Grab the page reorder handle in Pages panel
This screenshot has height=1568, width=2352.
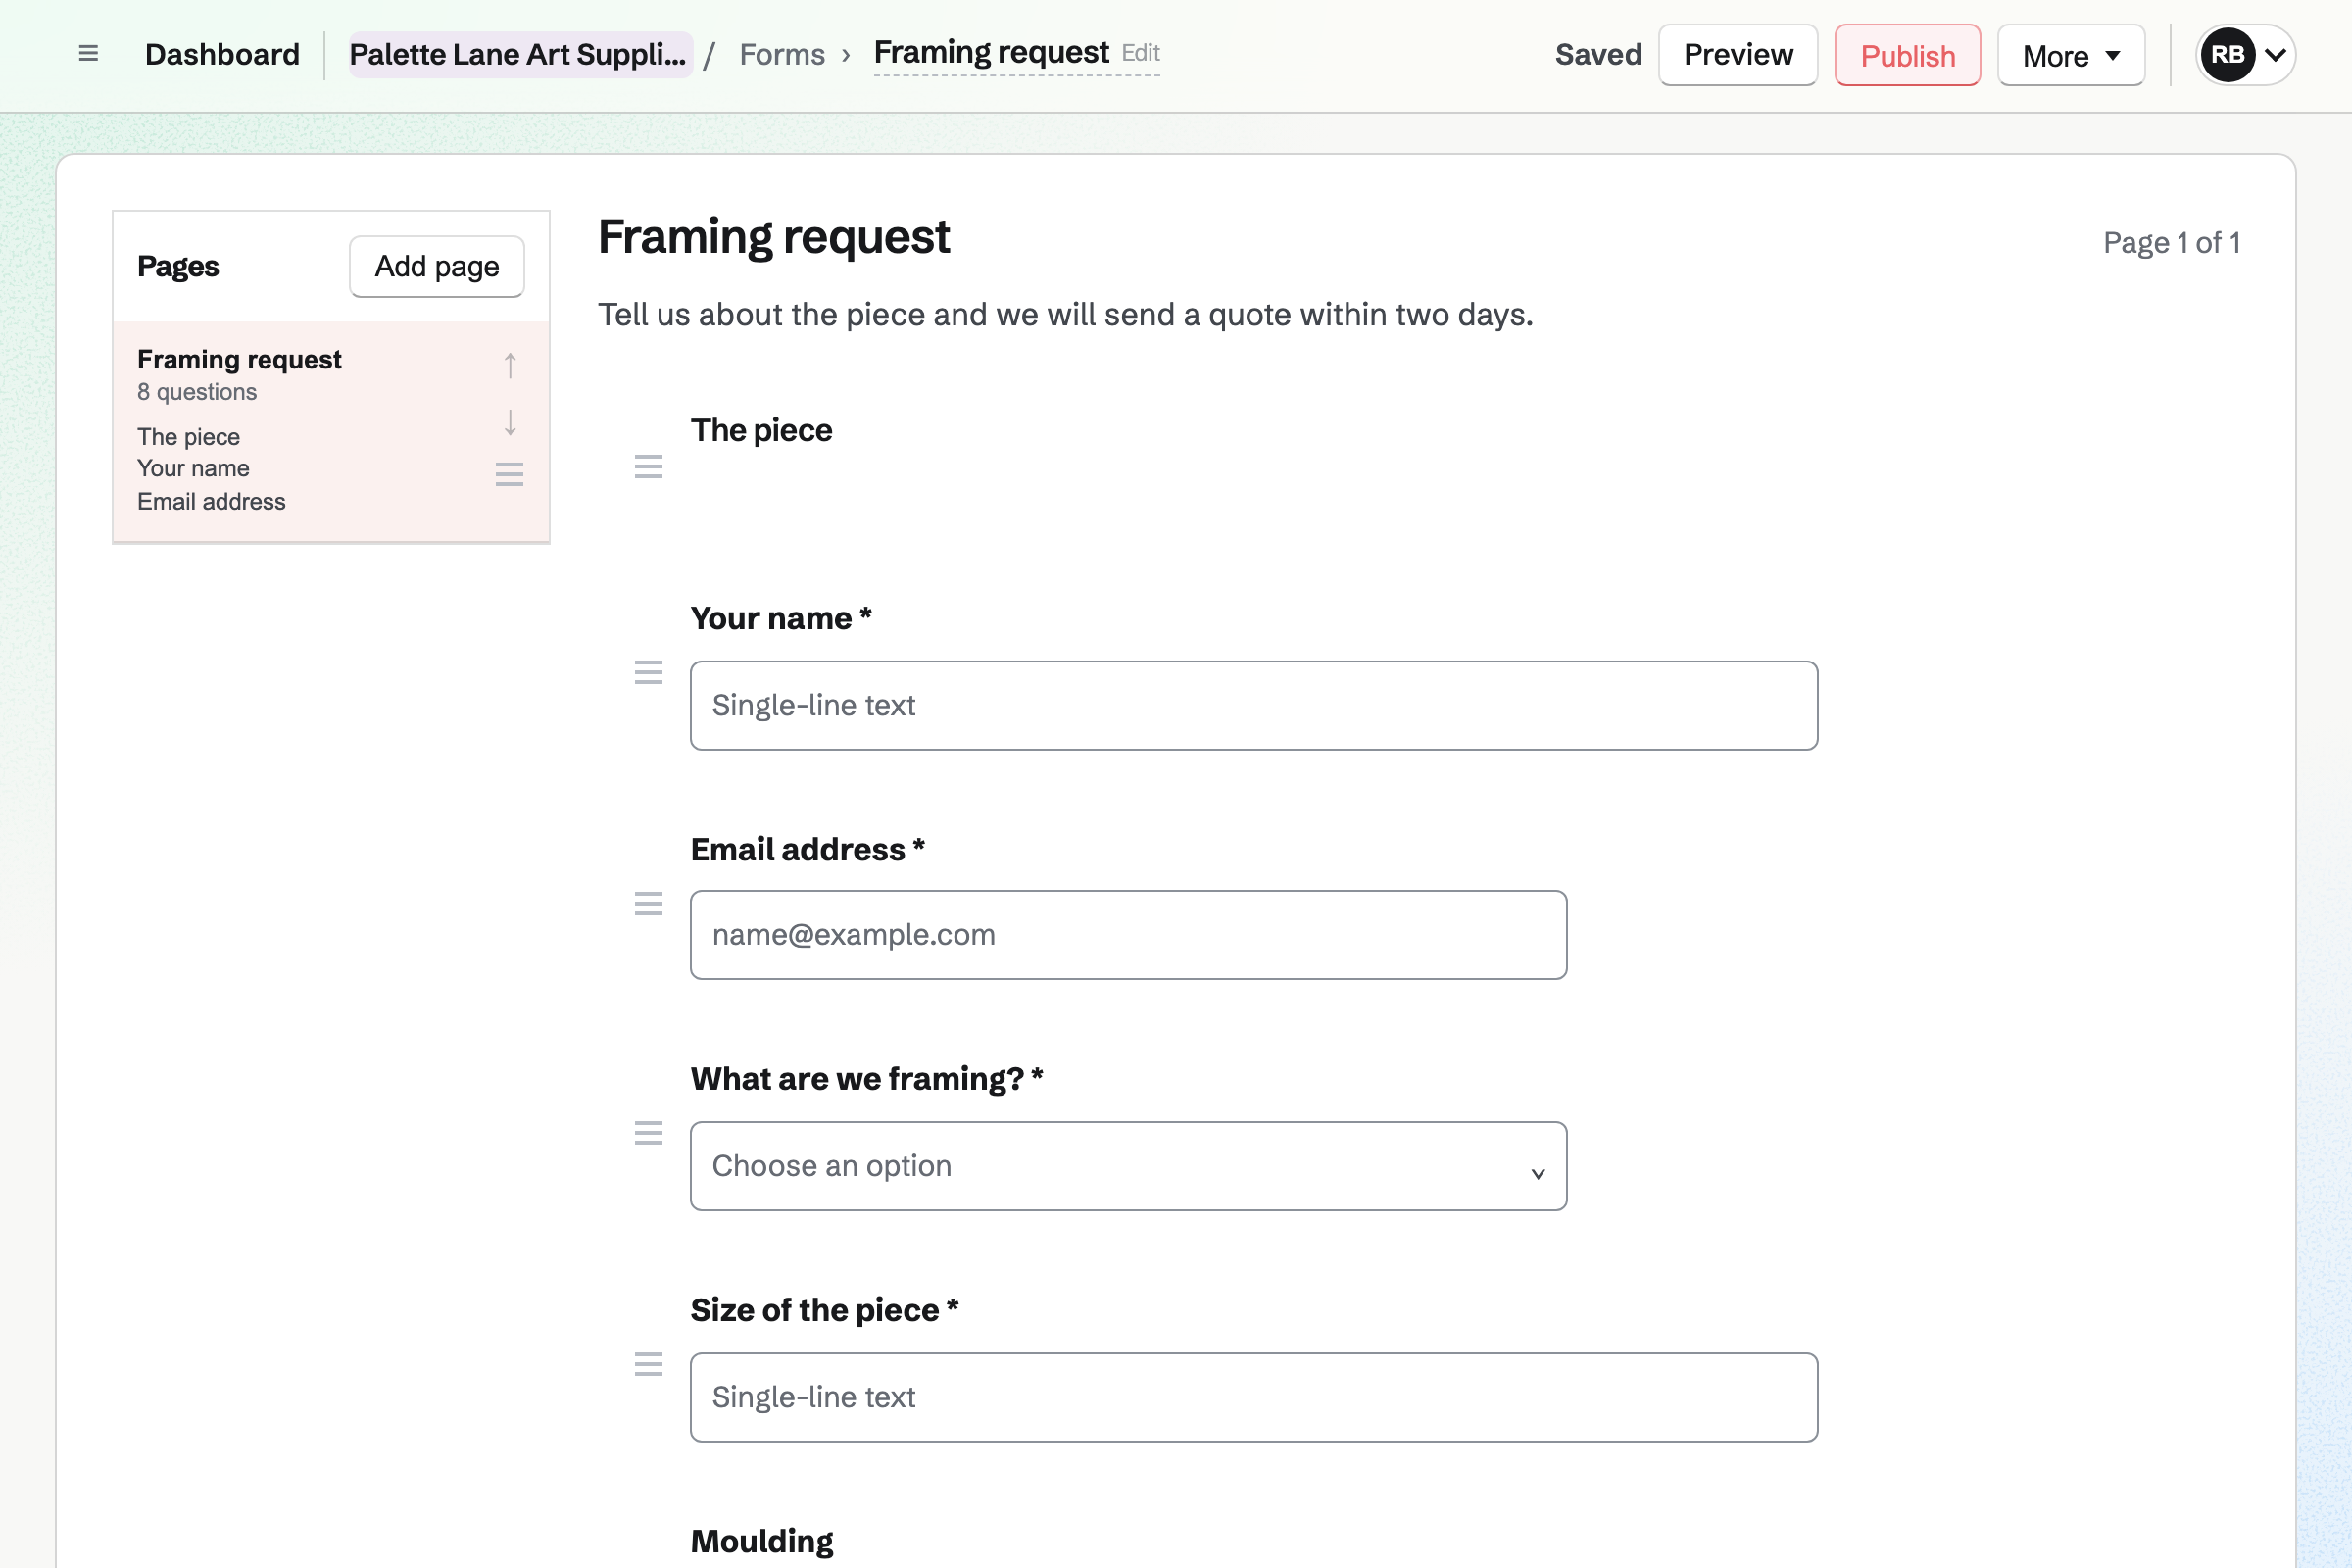(x=510, y=474)
